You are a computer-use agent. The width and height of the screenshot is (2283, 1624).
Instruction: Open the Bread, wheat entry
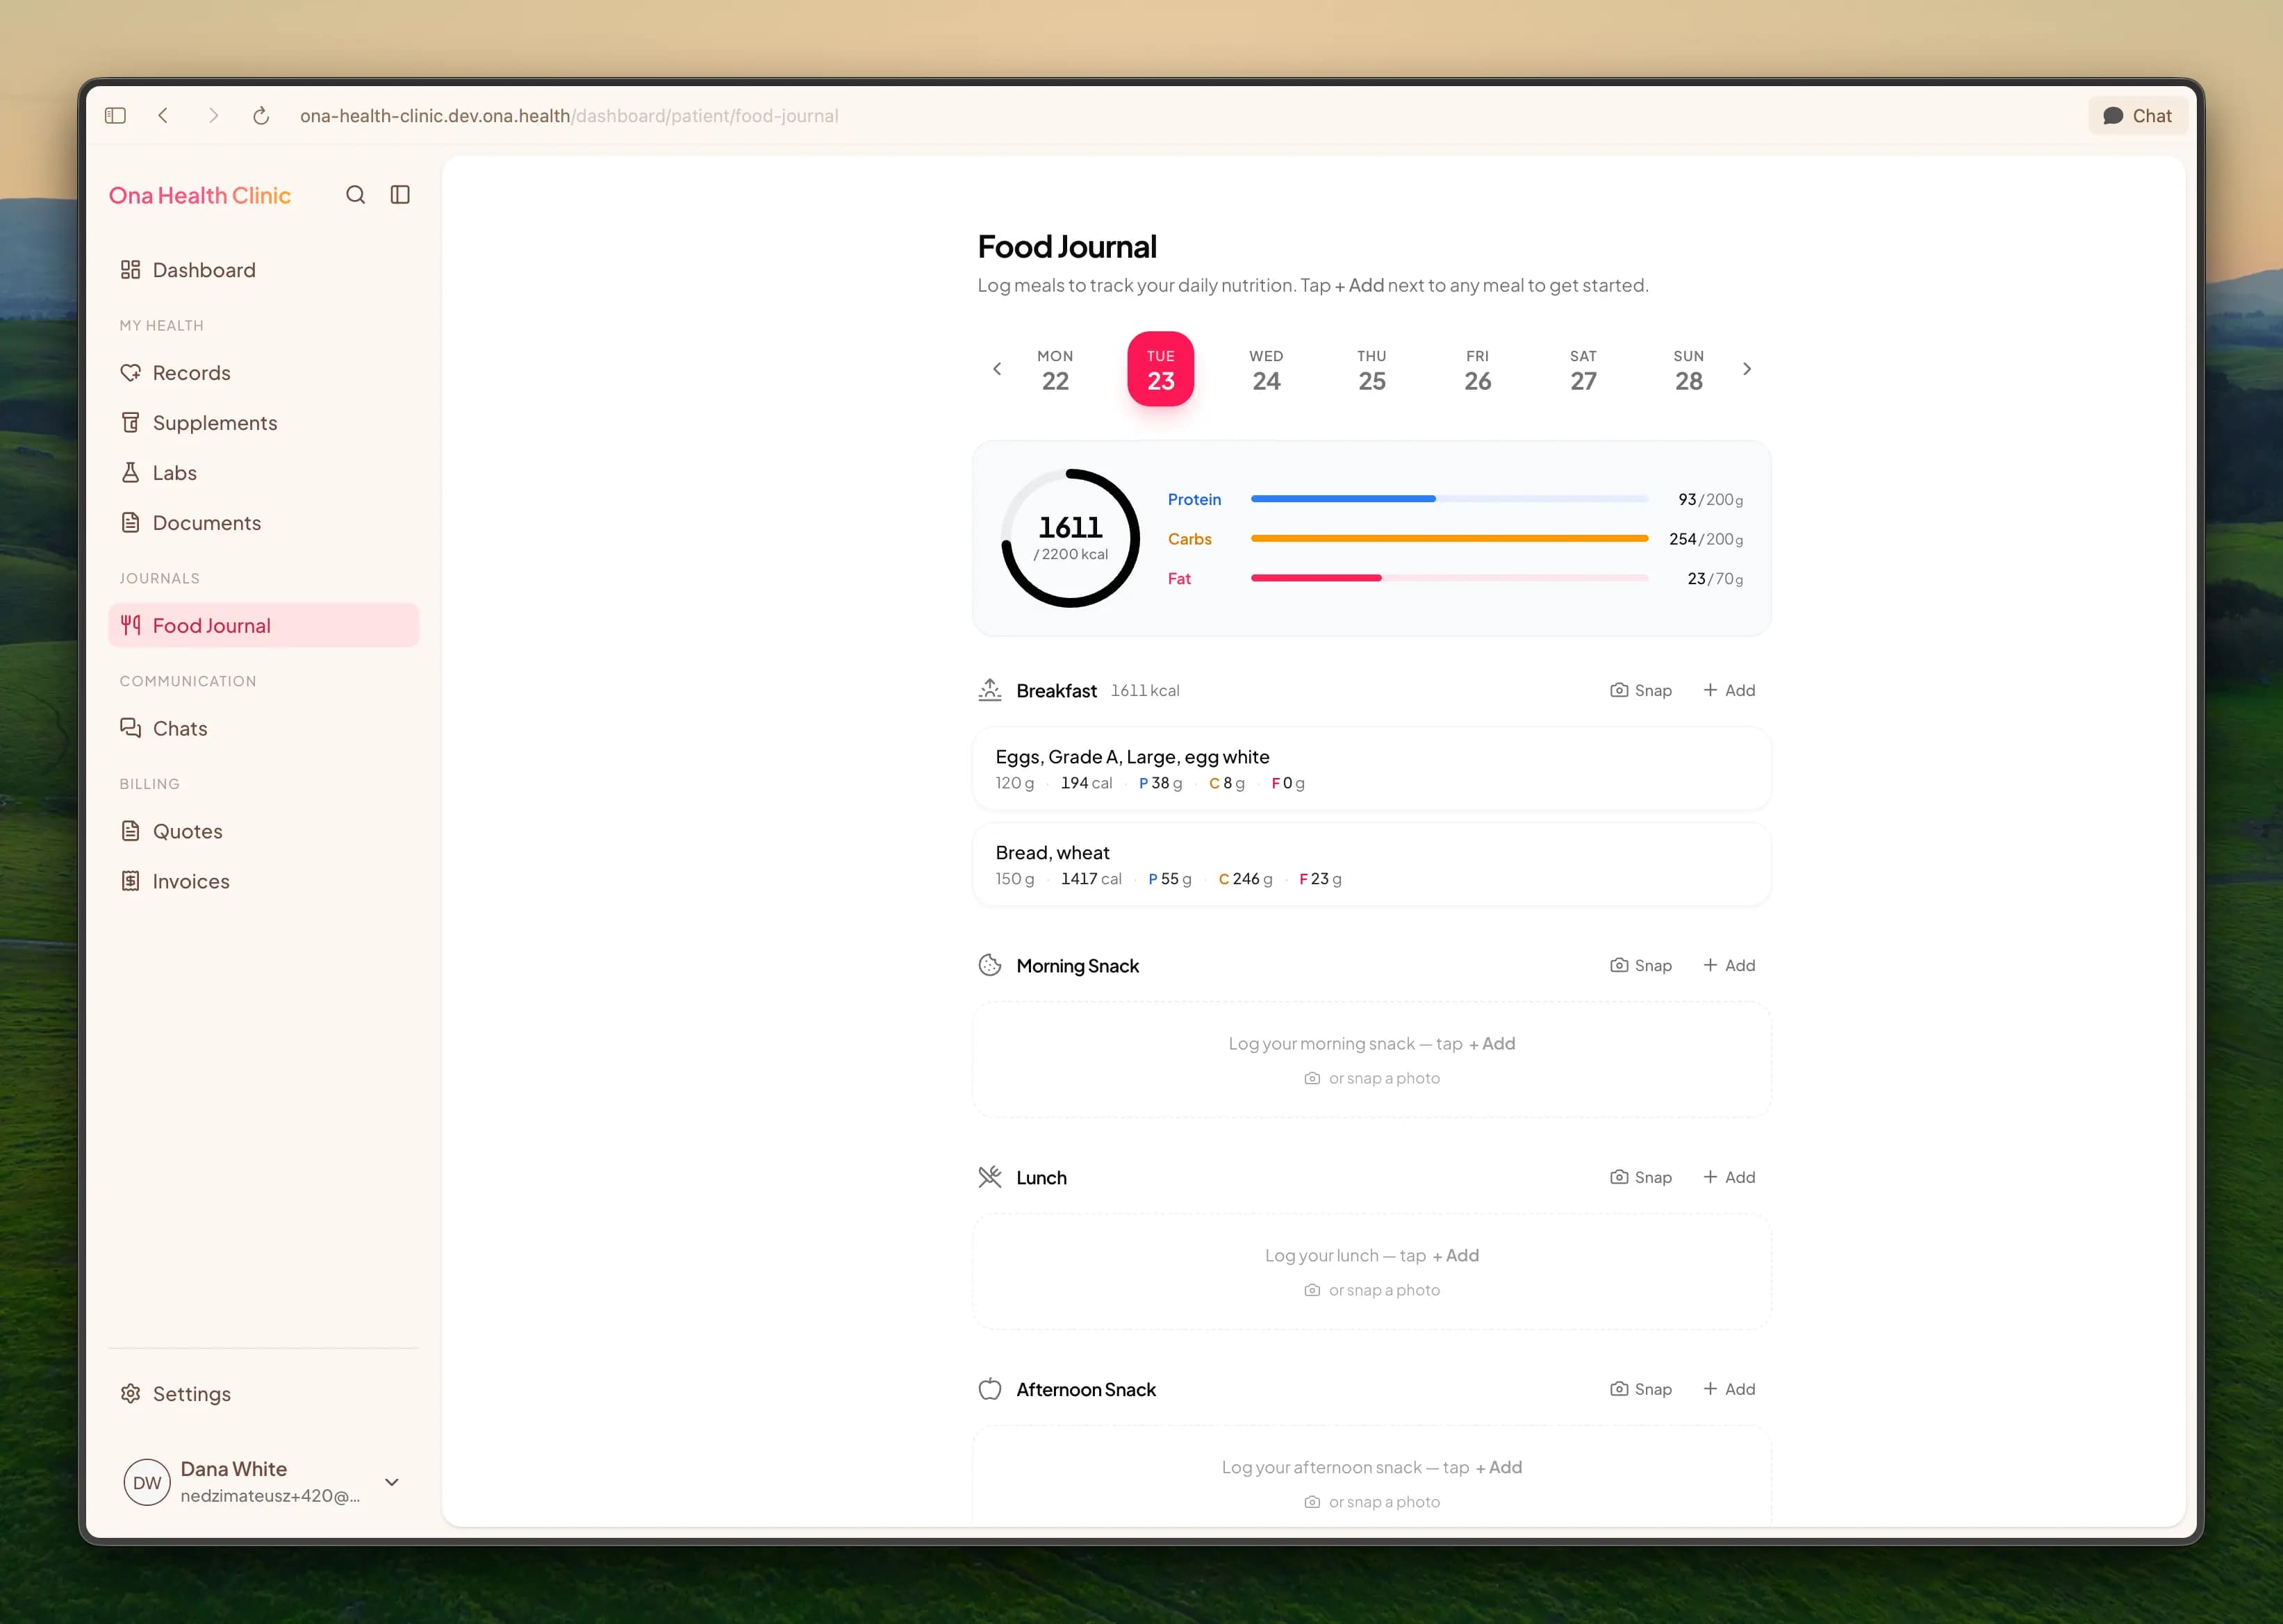1371,865
